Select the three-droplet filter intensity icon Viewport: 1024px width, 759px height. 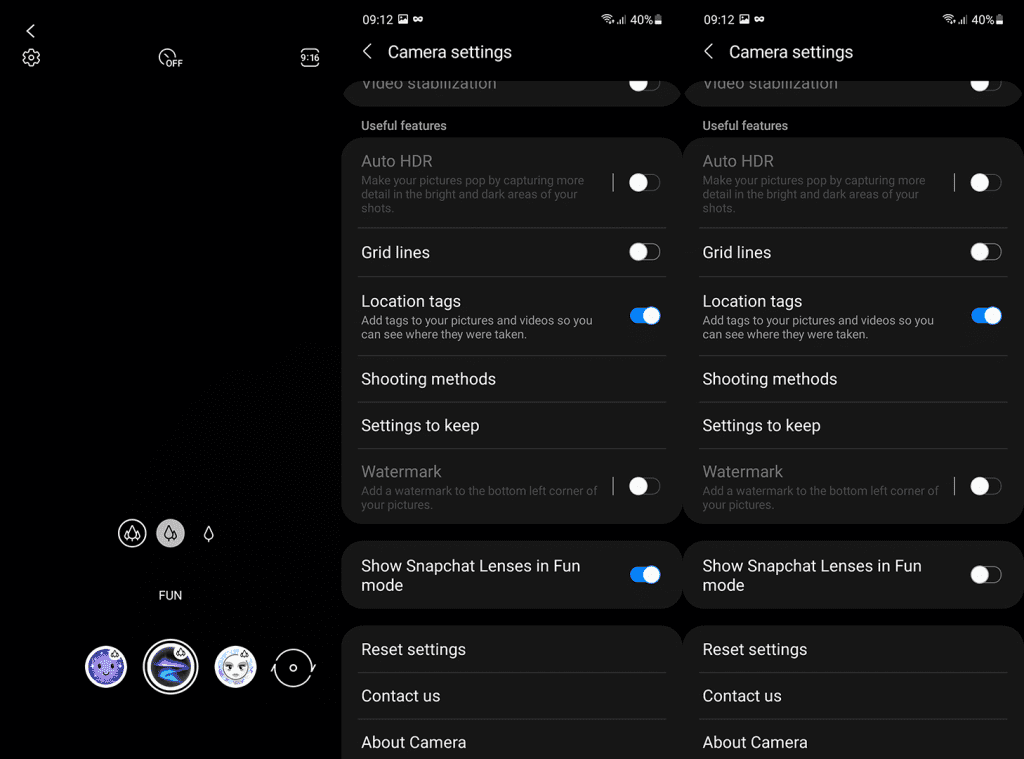132,534
